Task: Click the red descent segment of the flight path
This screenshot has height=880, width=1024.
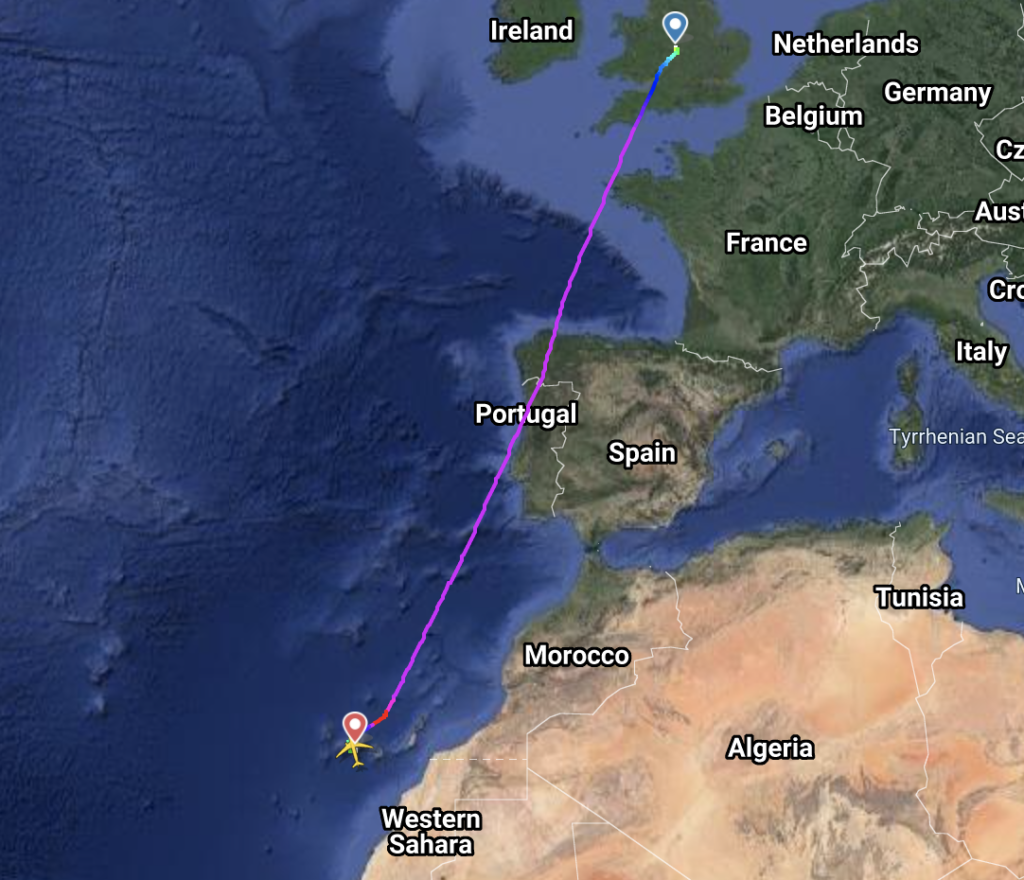Action: coord(380,719)
